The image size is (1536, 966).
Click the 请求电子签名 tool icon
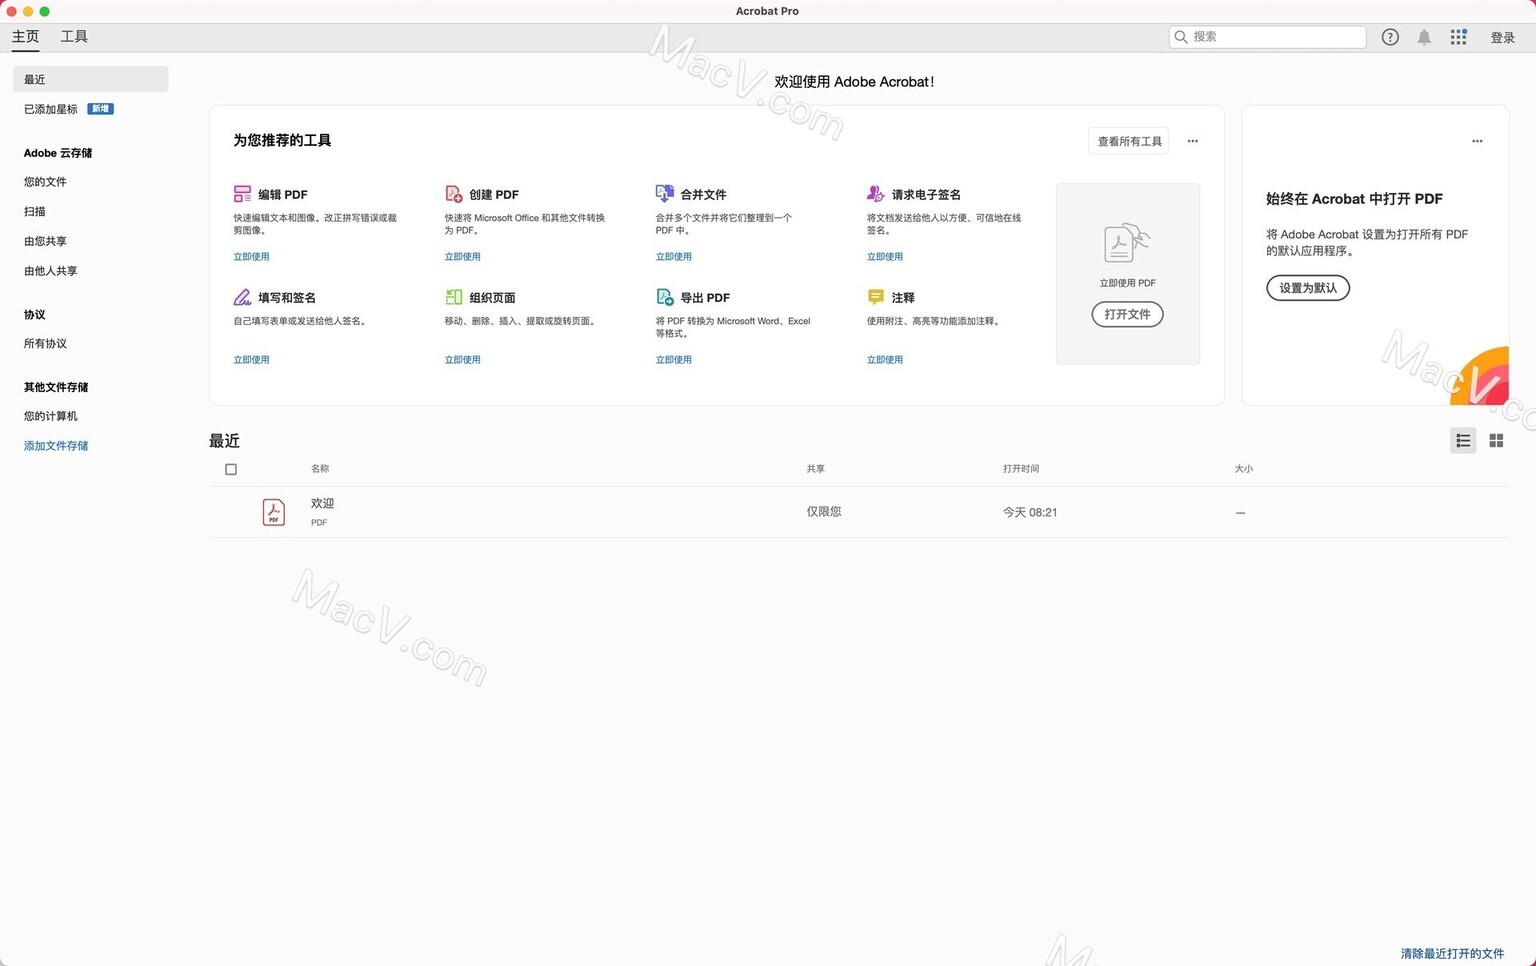tap(875, 193)
